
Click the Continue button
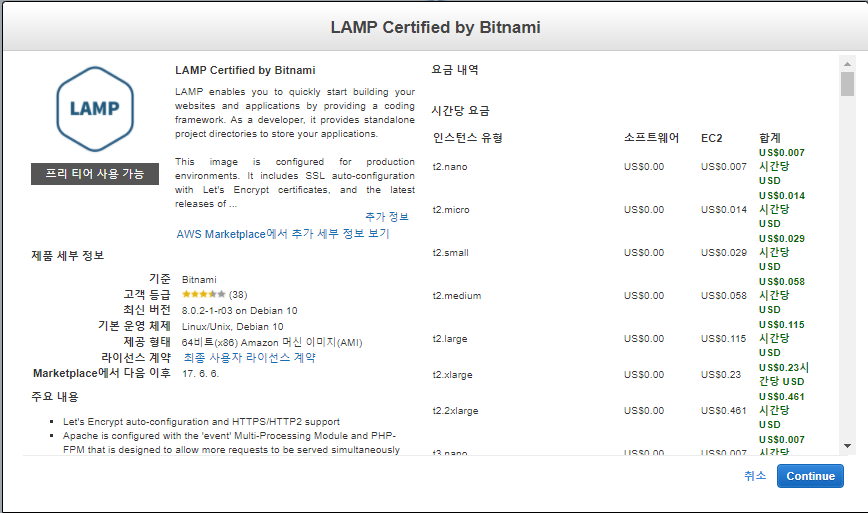coord(810,476)
